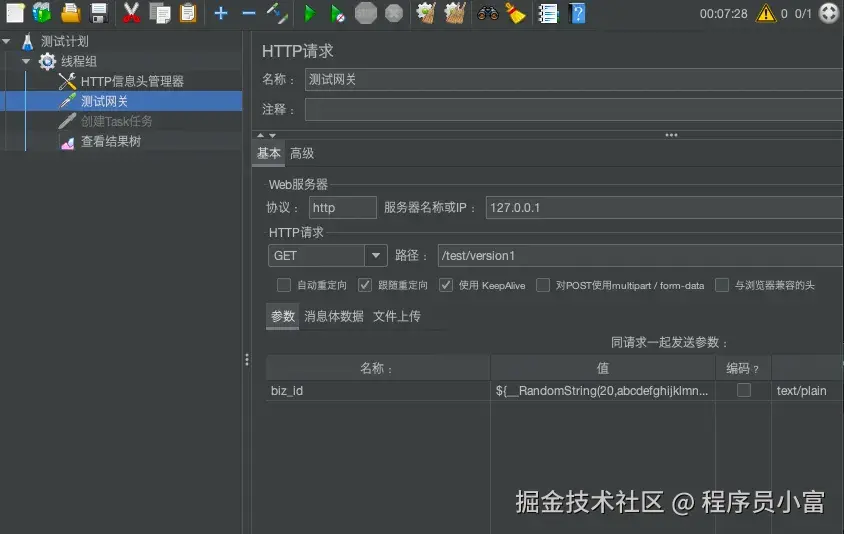Open the 文件上传 tab

tap(397, 316)
